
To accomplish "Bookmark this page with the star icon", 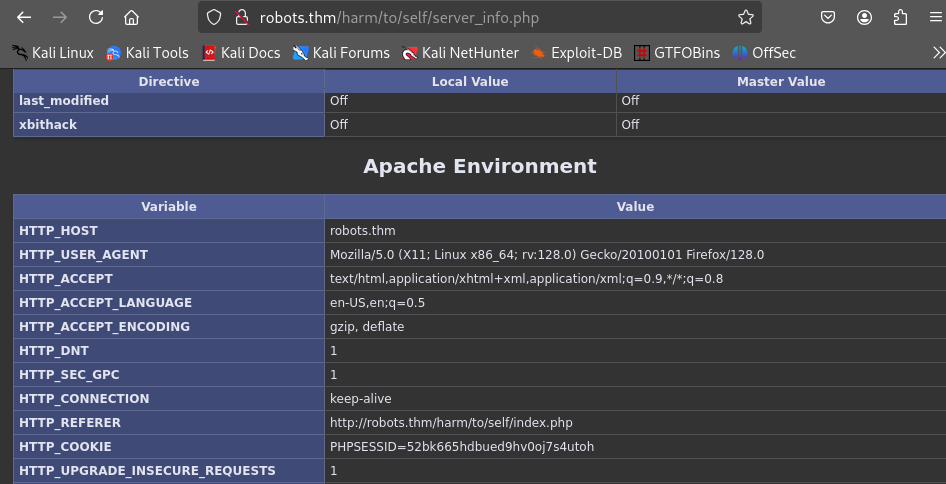I will (x=745, y=17).
